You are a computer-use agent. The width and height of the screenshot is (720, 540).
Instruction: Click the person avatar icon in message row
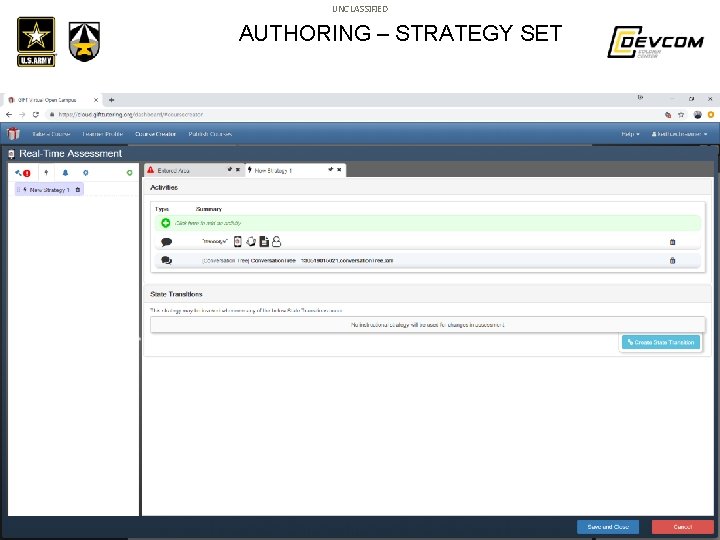pyautogui.click(x=276, y=241)
